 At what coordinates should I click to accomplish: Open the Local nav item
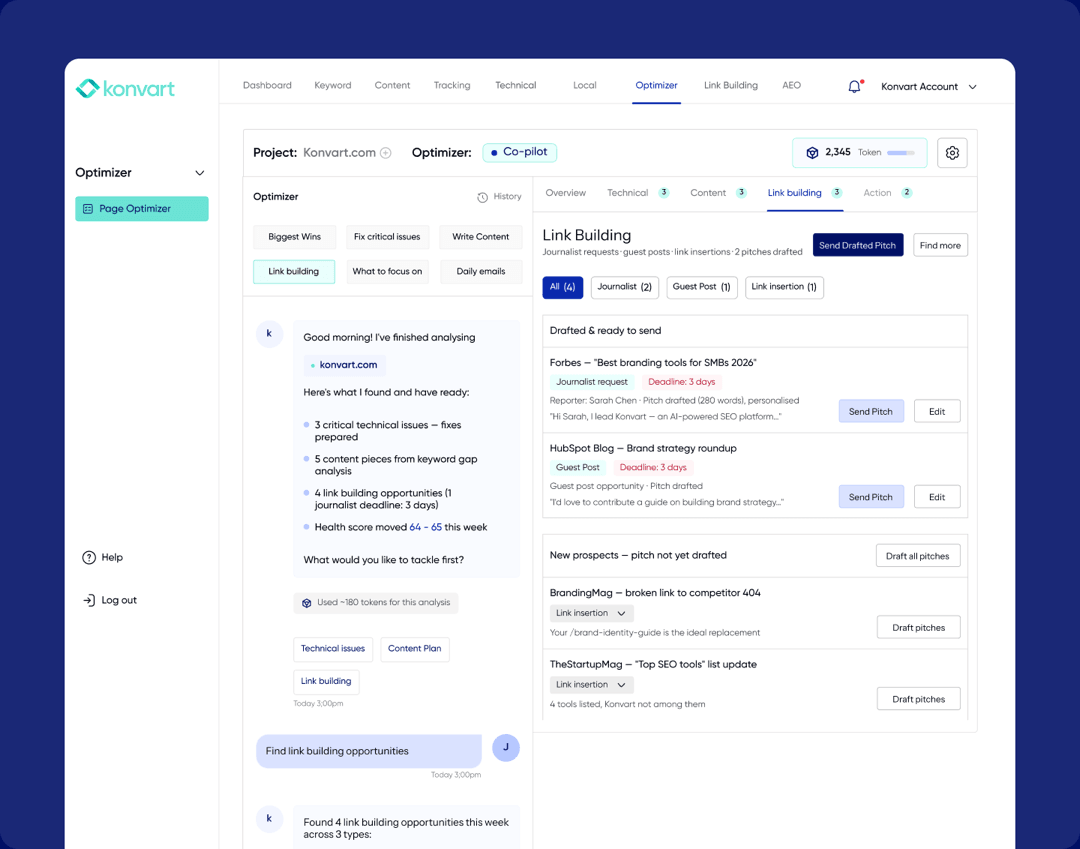point(585,85)
